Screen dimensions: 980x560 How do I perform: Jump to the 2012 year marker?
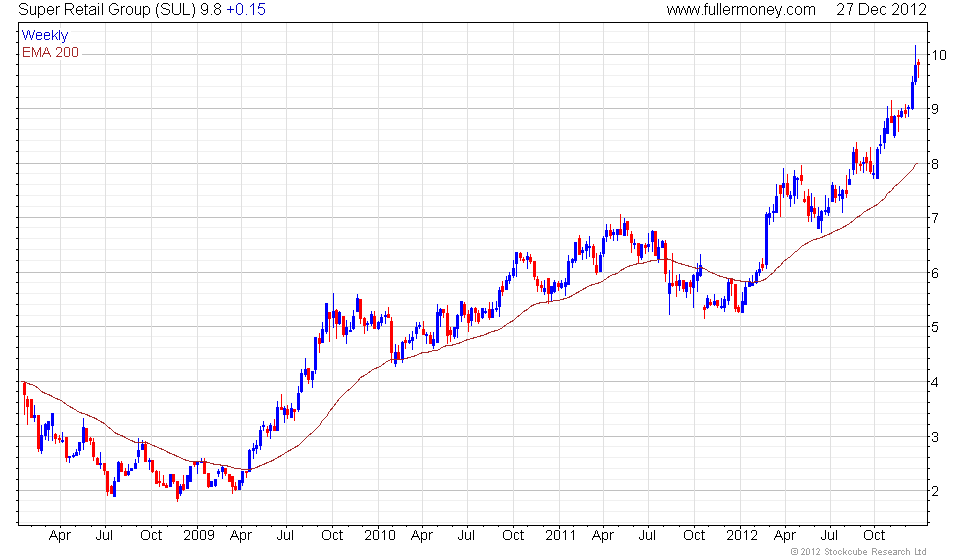point(741,535)
